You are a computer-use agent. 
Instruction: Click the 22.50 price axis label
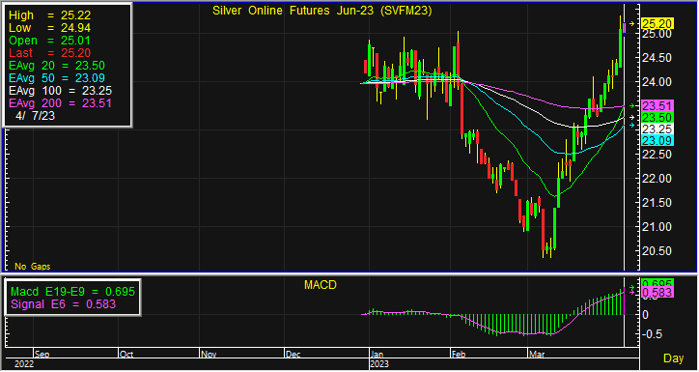[x=657, y=155]
